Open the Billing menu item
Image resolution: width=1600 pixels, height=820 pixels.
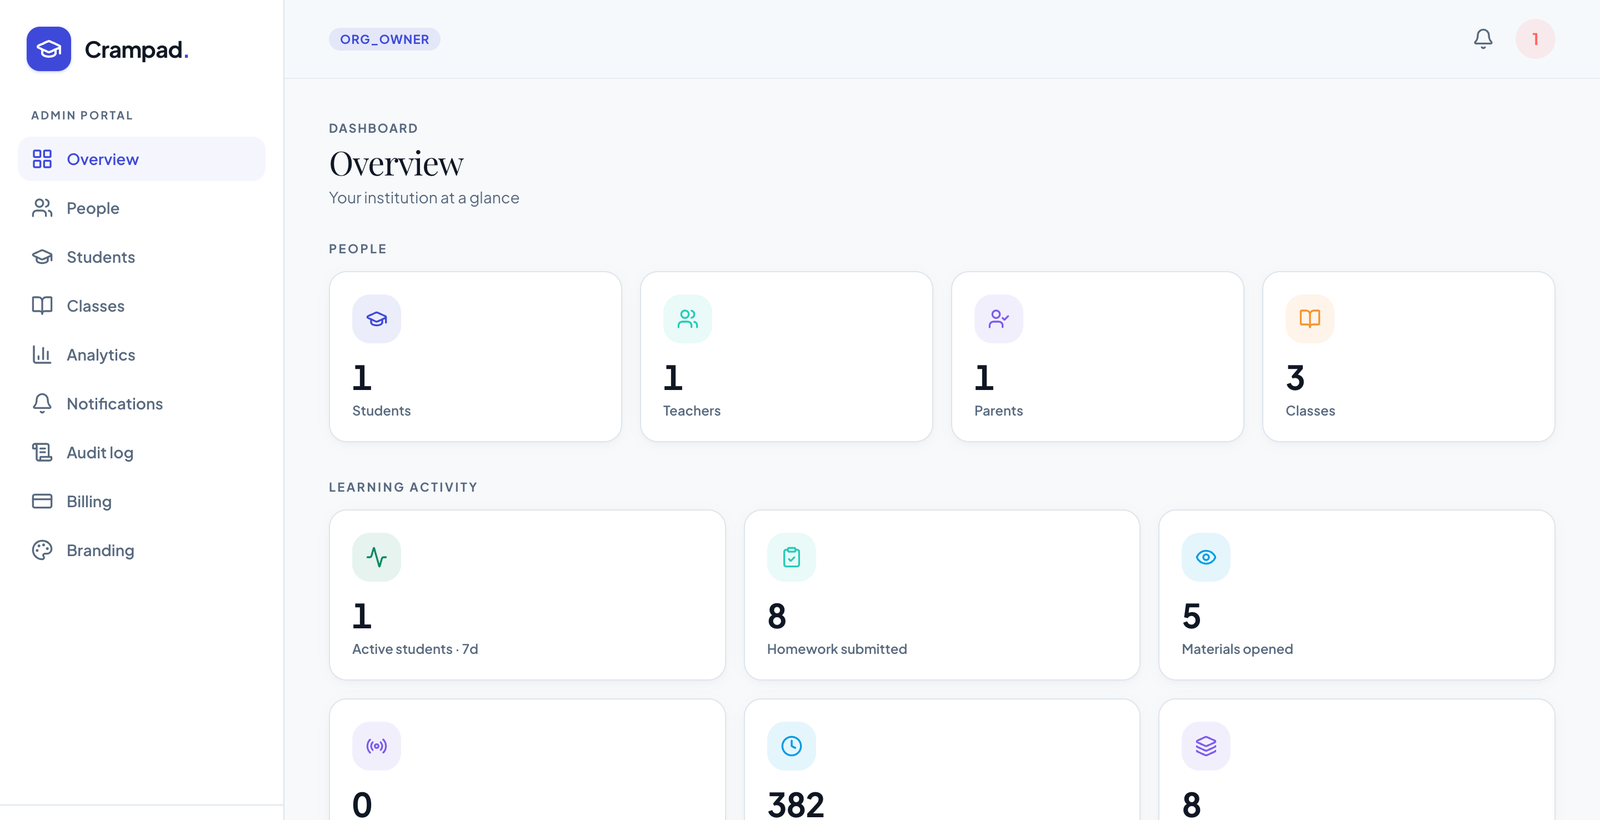(x=142, y=502)
